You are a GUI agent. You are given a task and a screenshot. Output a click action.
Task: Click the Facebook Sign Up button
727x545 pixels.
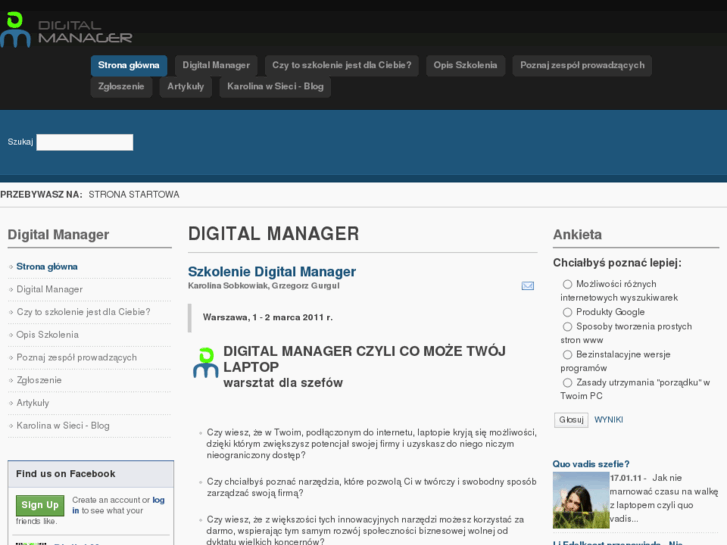(40, 505)
